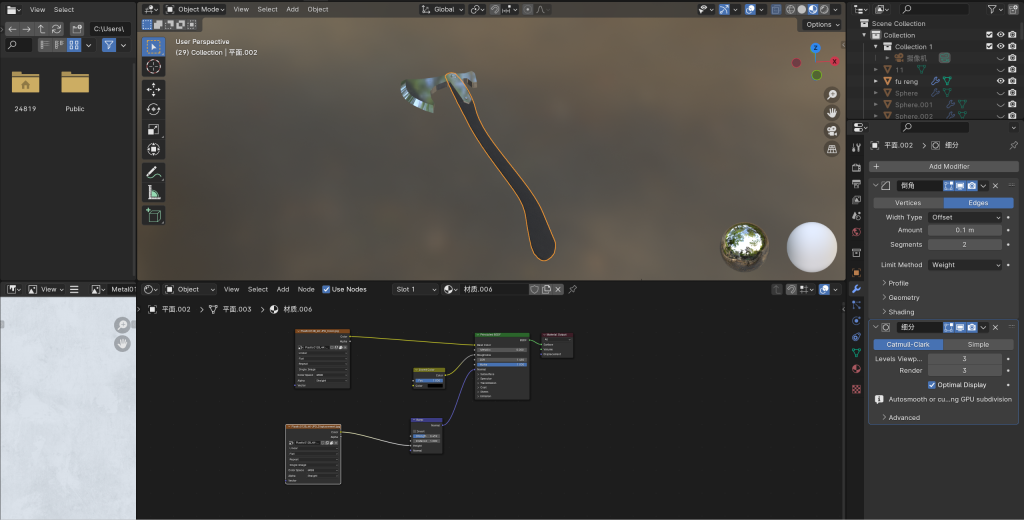1024x520 pixels.
Task: Pick the Rotate tool
Action: [153, 109]
